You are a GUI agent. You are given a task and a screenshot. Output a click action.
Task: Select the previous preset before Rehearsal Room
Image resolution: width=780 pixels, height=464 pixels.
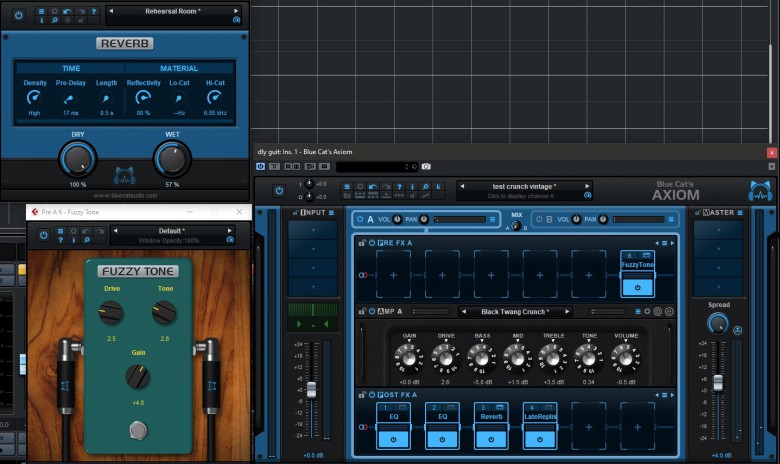pyautogui.click(x=111, y=10)
